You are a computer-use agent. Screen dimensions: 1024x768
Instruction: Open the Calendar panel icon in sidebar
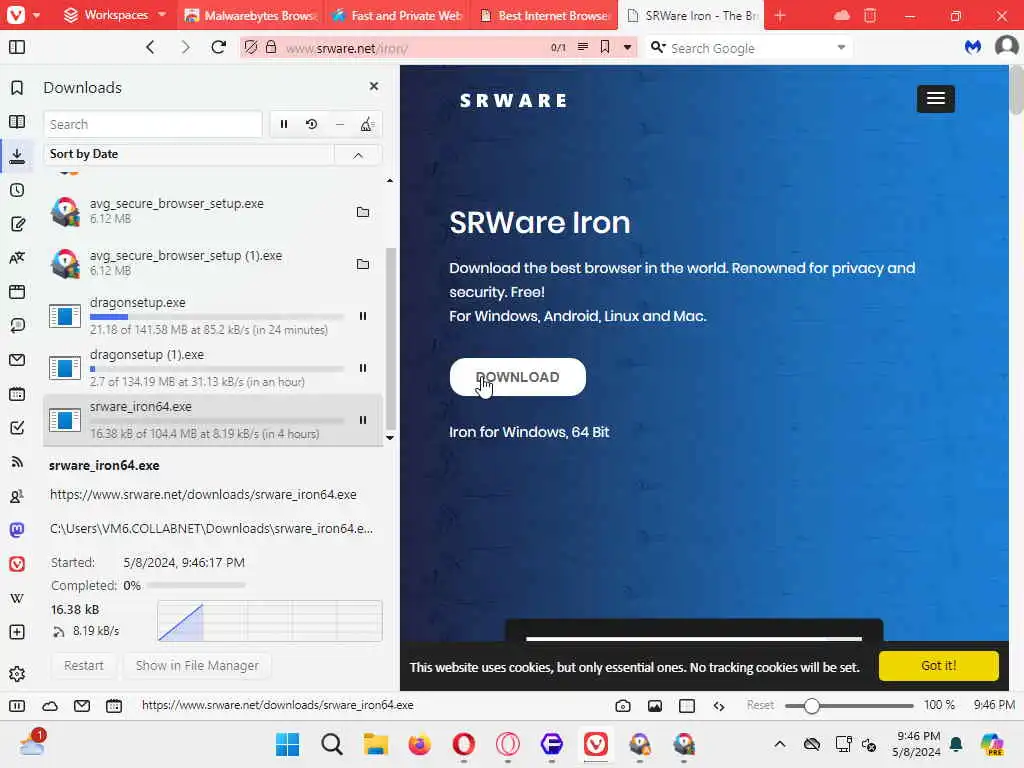(18, 394)
